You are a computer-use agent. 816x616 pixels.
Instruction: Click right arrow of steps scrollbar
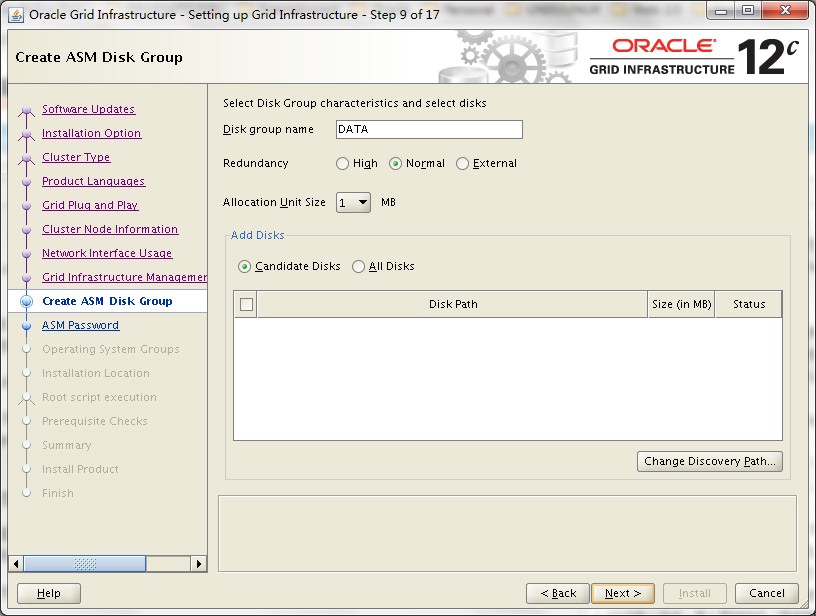198,563
